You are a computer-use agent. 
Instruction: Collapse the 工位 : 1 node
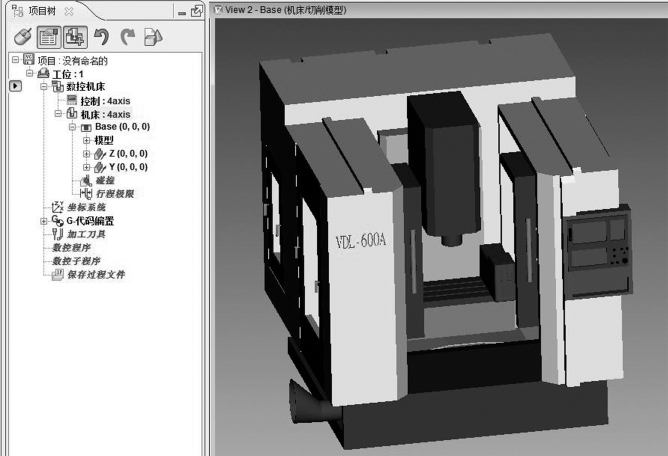(x=30, y=73)
